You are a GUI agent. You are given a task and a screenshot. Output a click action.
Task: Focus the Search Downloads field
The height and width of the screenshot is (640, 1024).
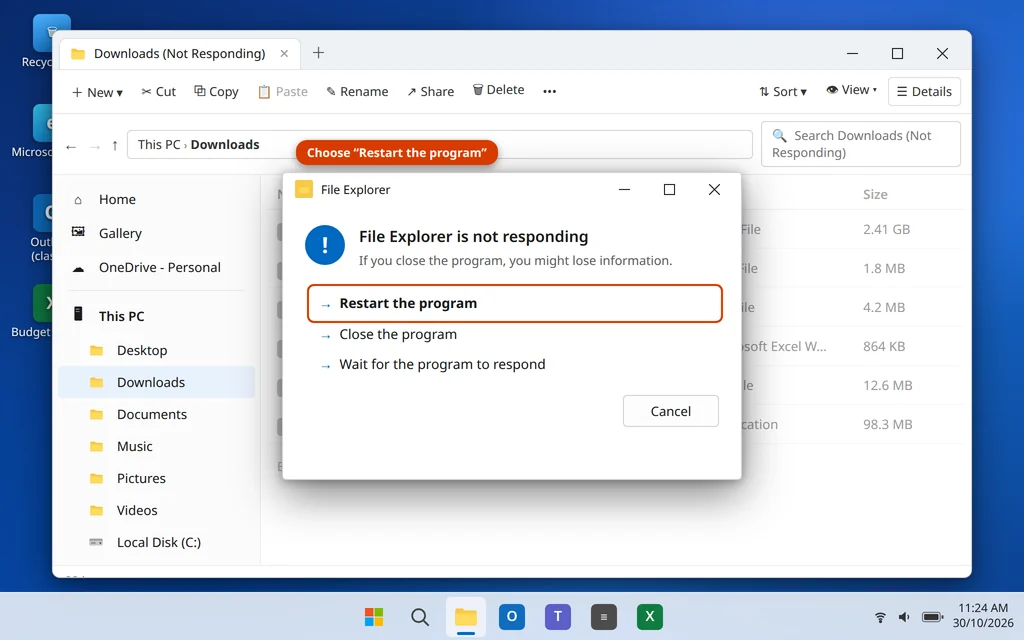click(860, 144)
